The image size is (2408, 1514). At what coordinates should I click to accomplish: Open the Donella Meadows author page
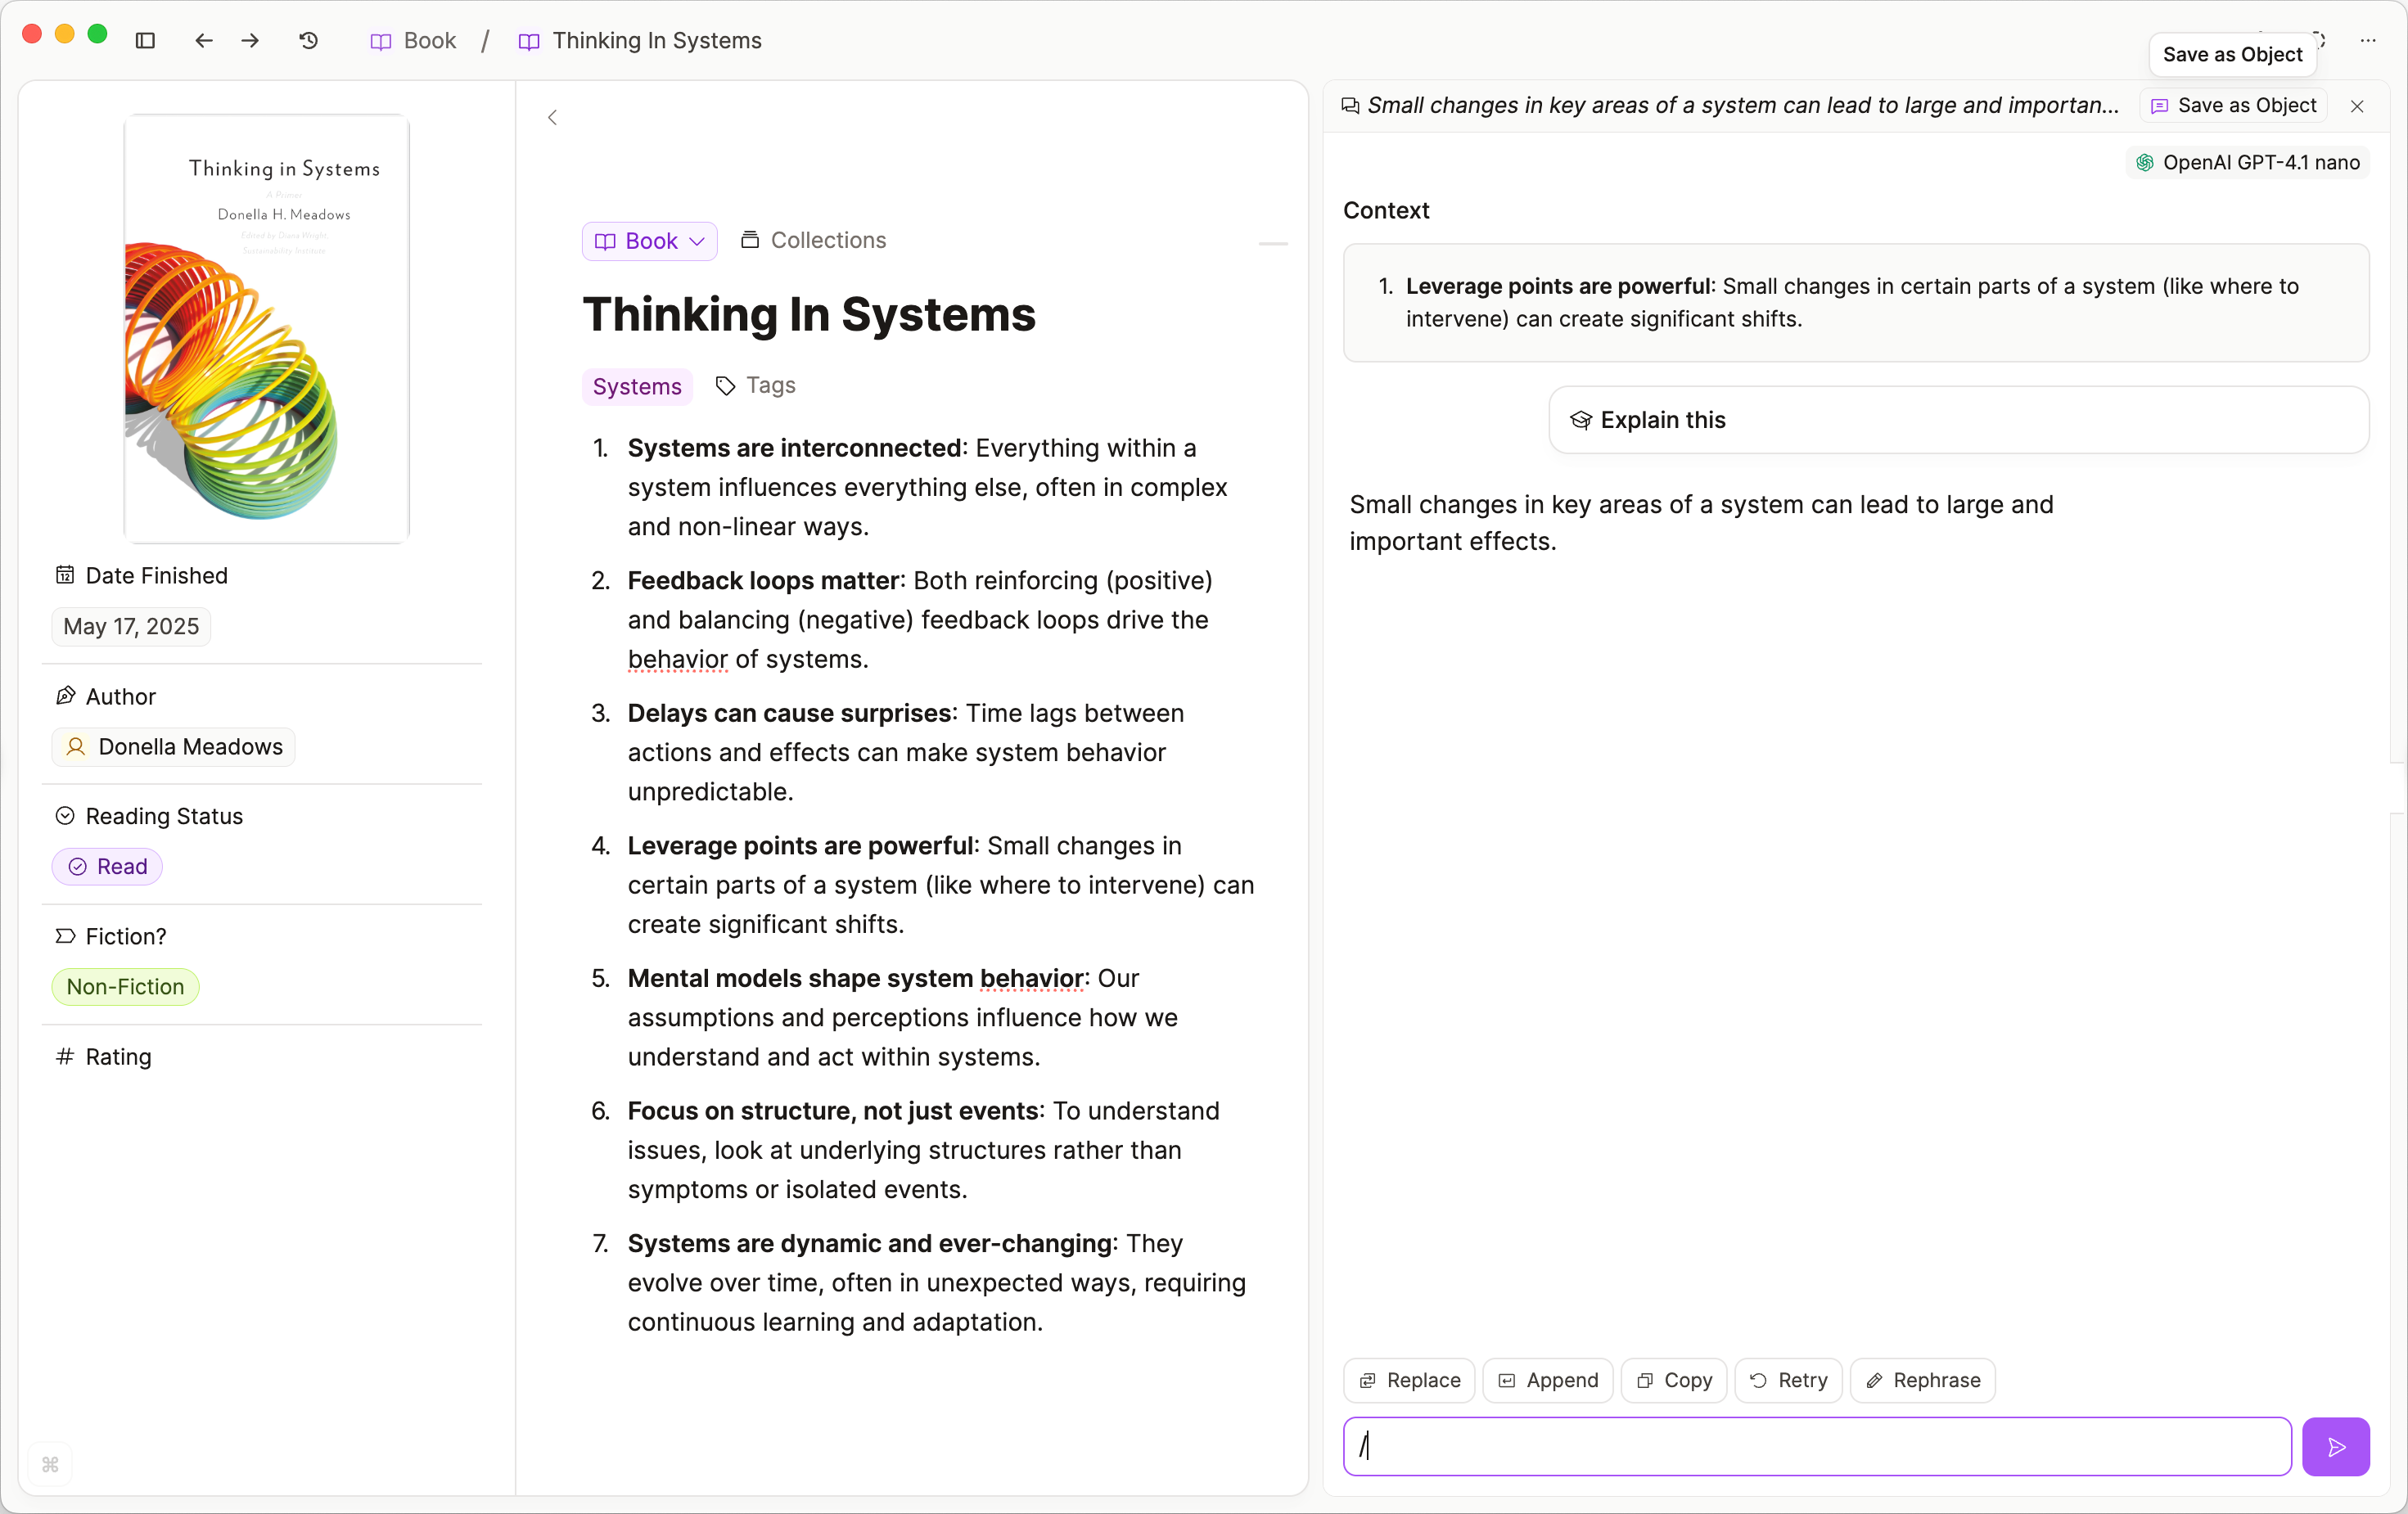click(x=172, y=746)
